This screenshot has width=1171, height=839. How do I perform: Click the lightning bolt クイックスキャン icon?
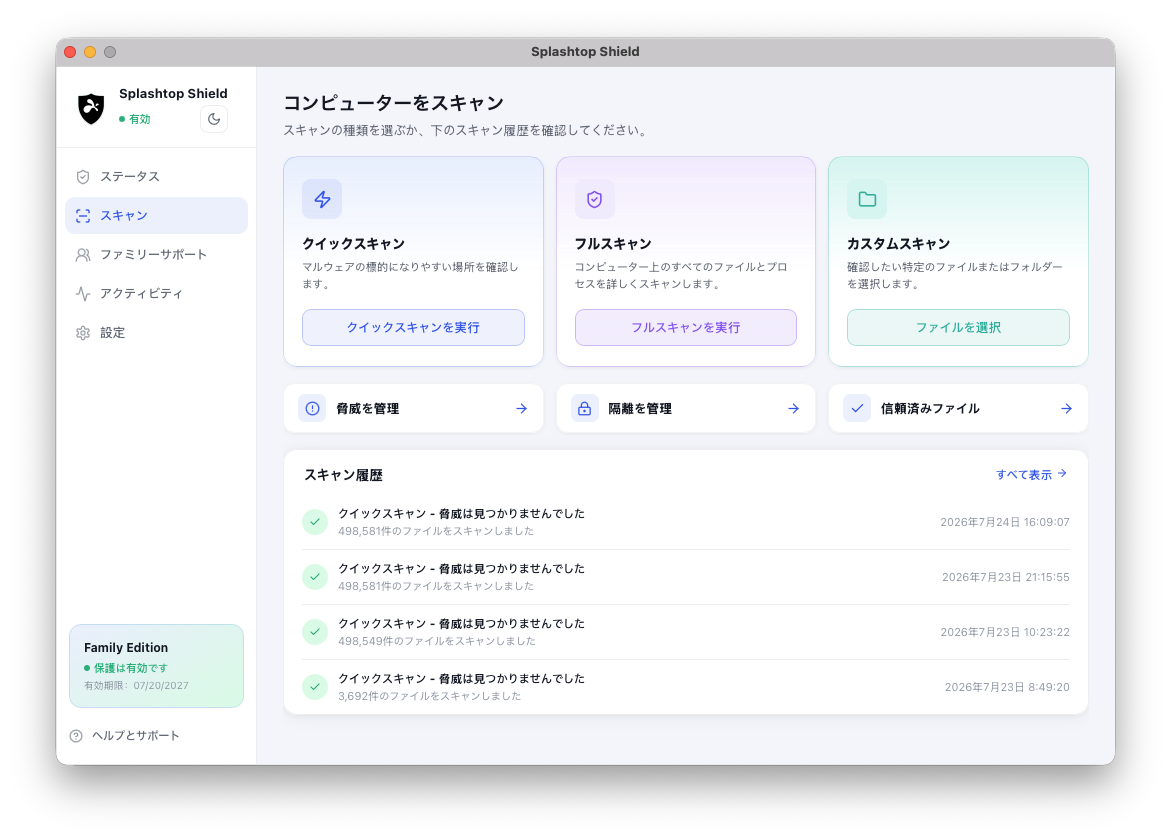(322, 199)
